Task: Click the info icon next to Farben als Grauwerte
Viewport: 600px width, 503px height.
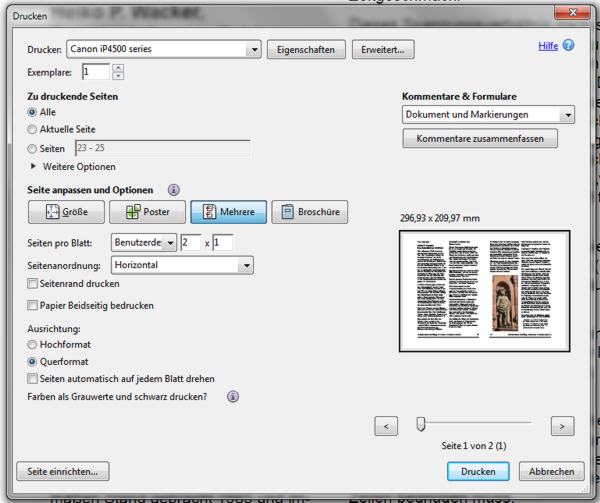Action: coord(232,396)
